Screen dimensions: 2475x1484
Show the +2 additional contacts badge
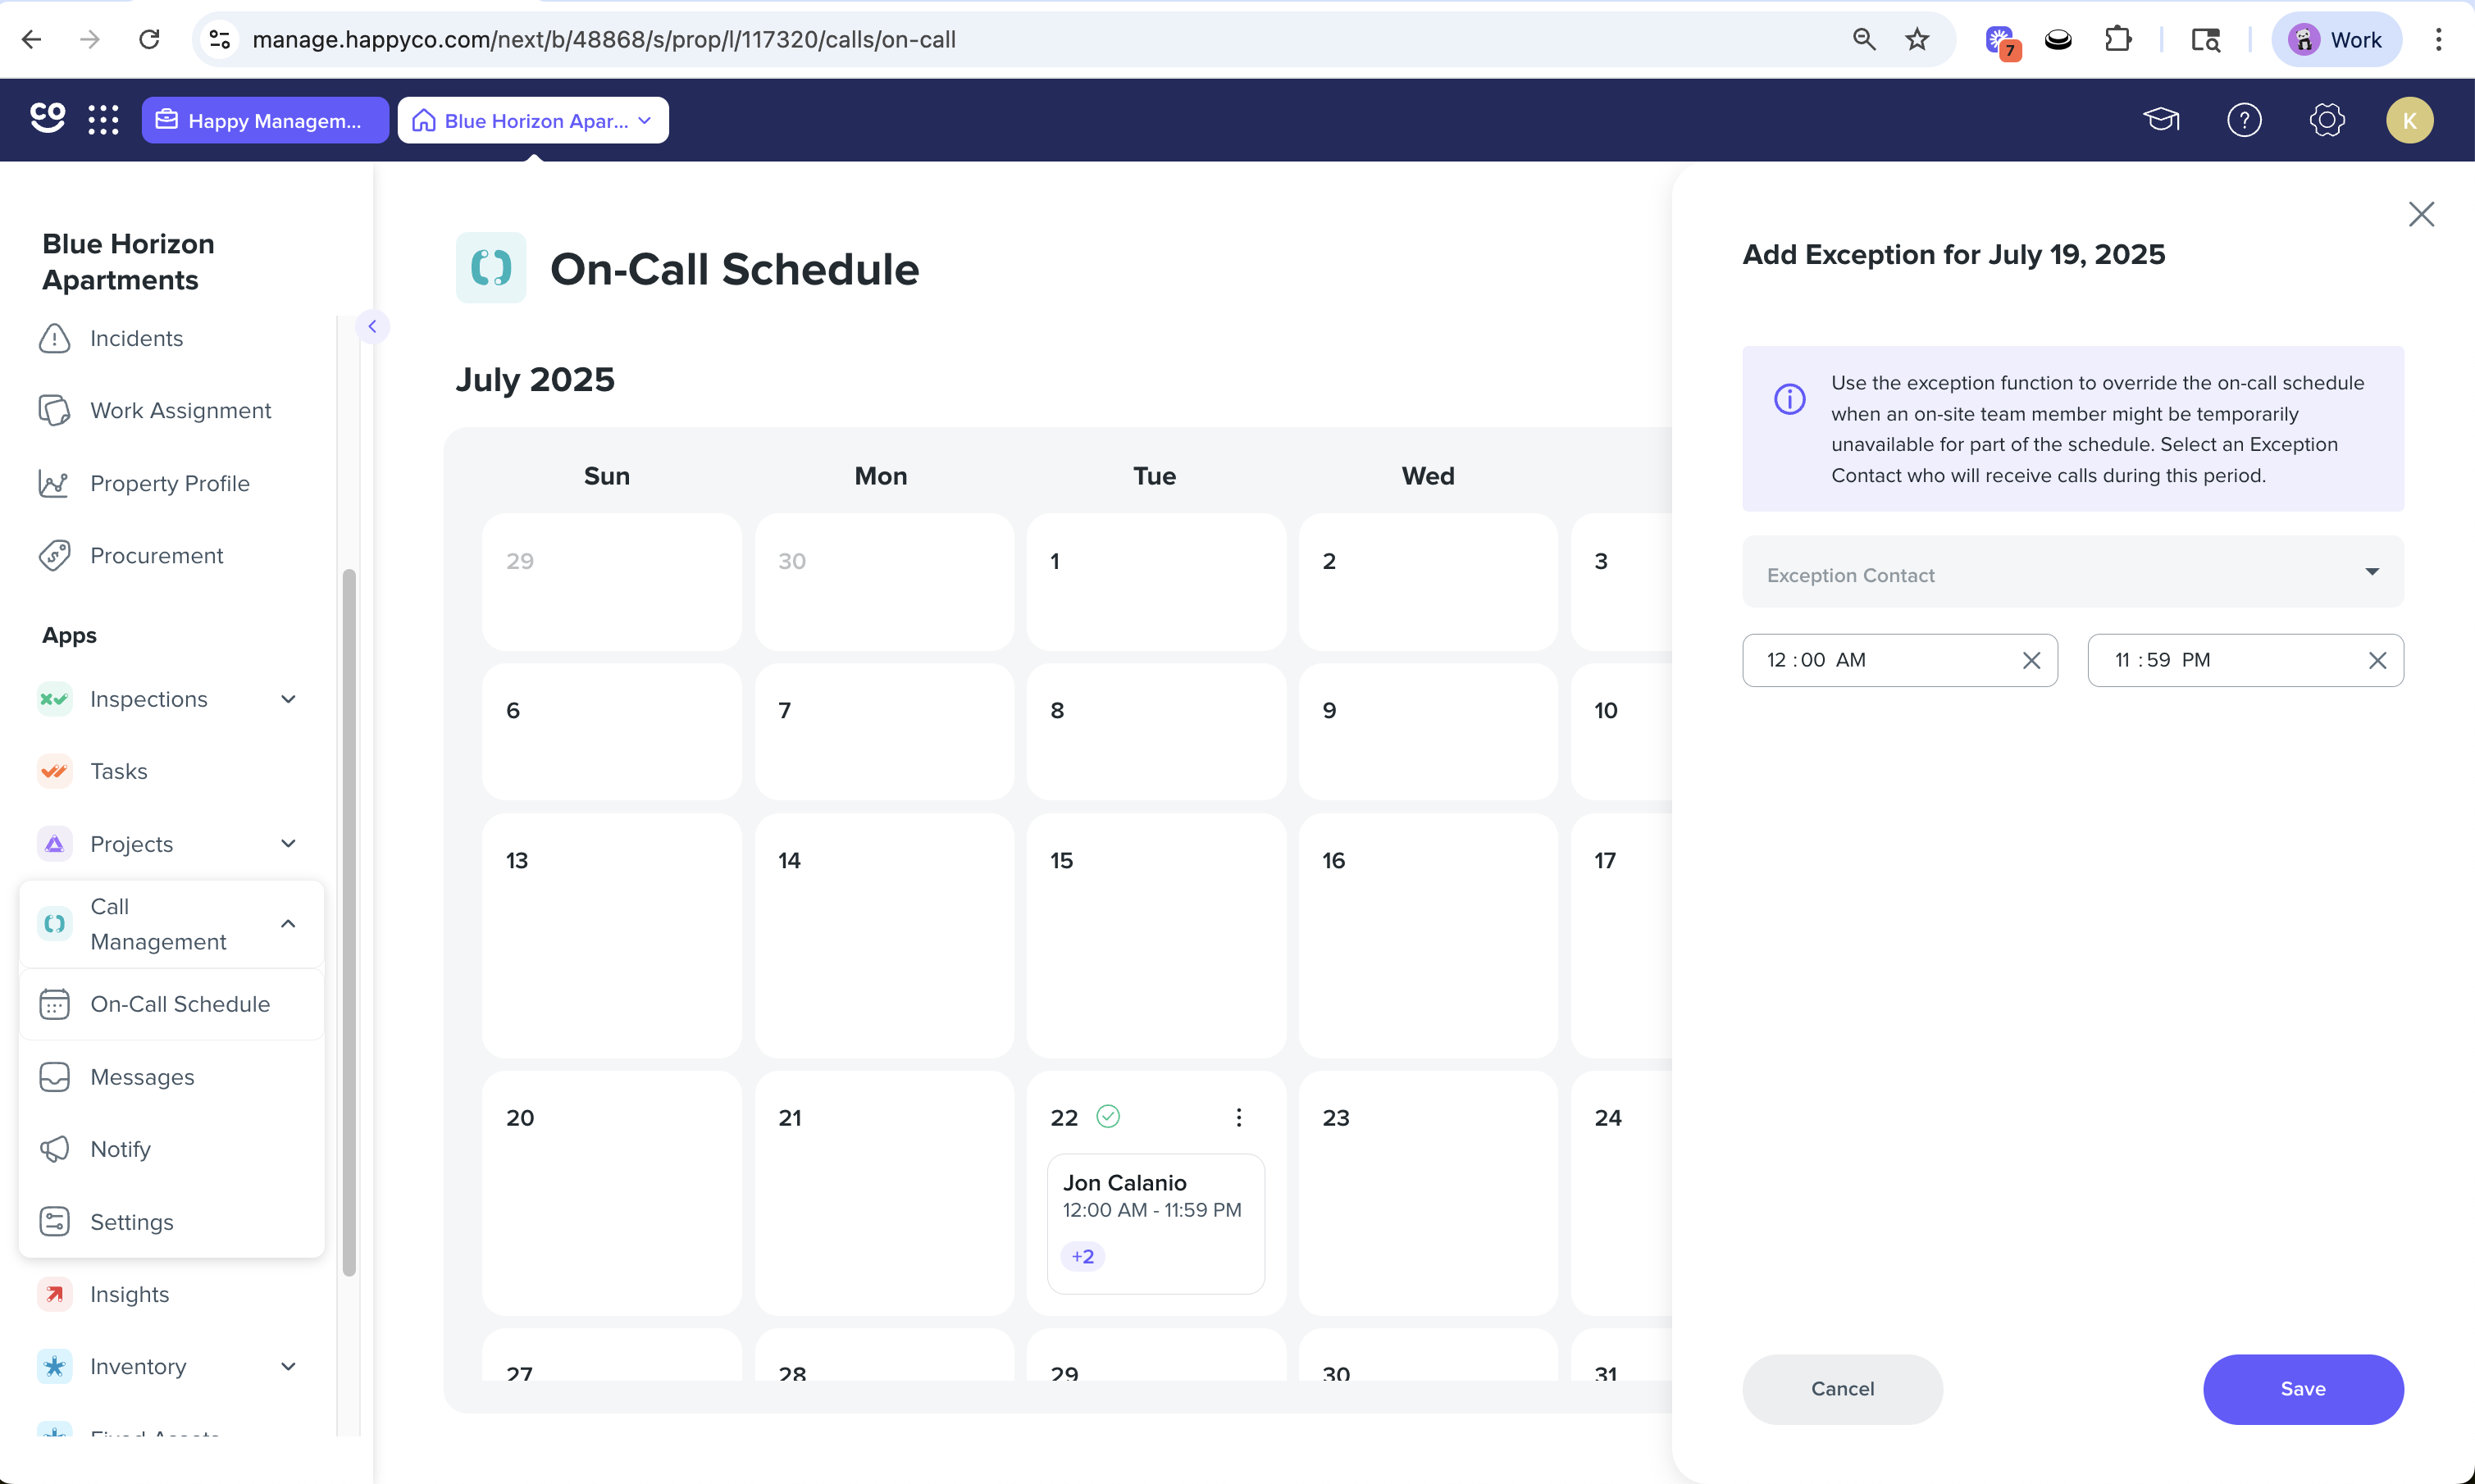[x=1082, y=1256]
